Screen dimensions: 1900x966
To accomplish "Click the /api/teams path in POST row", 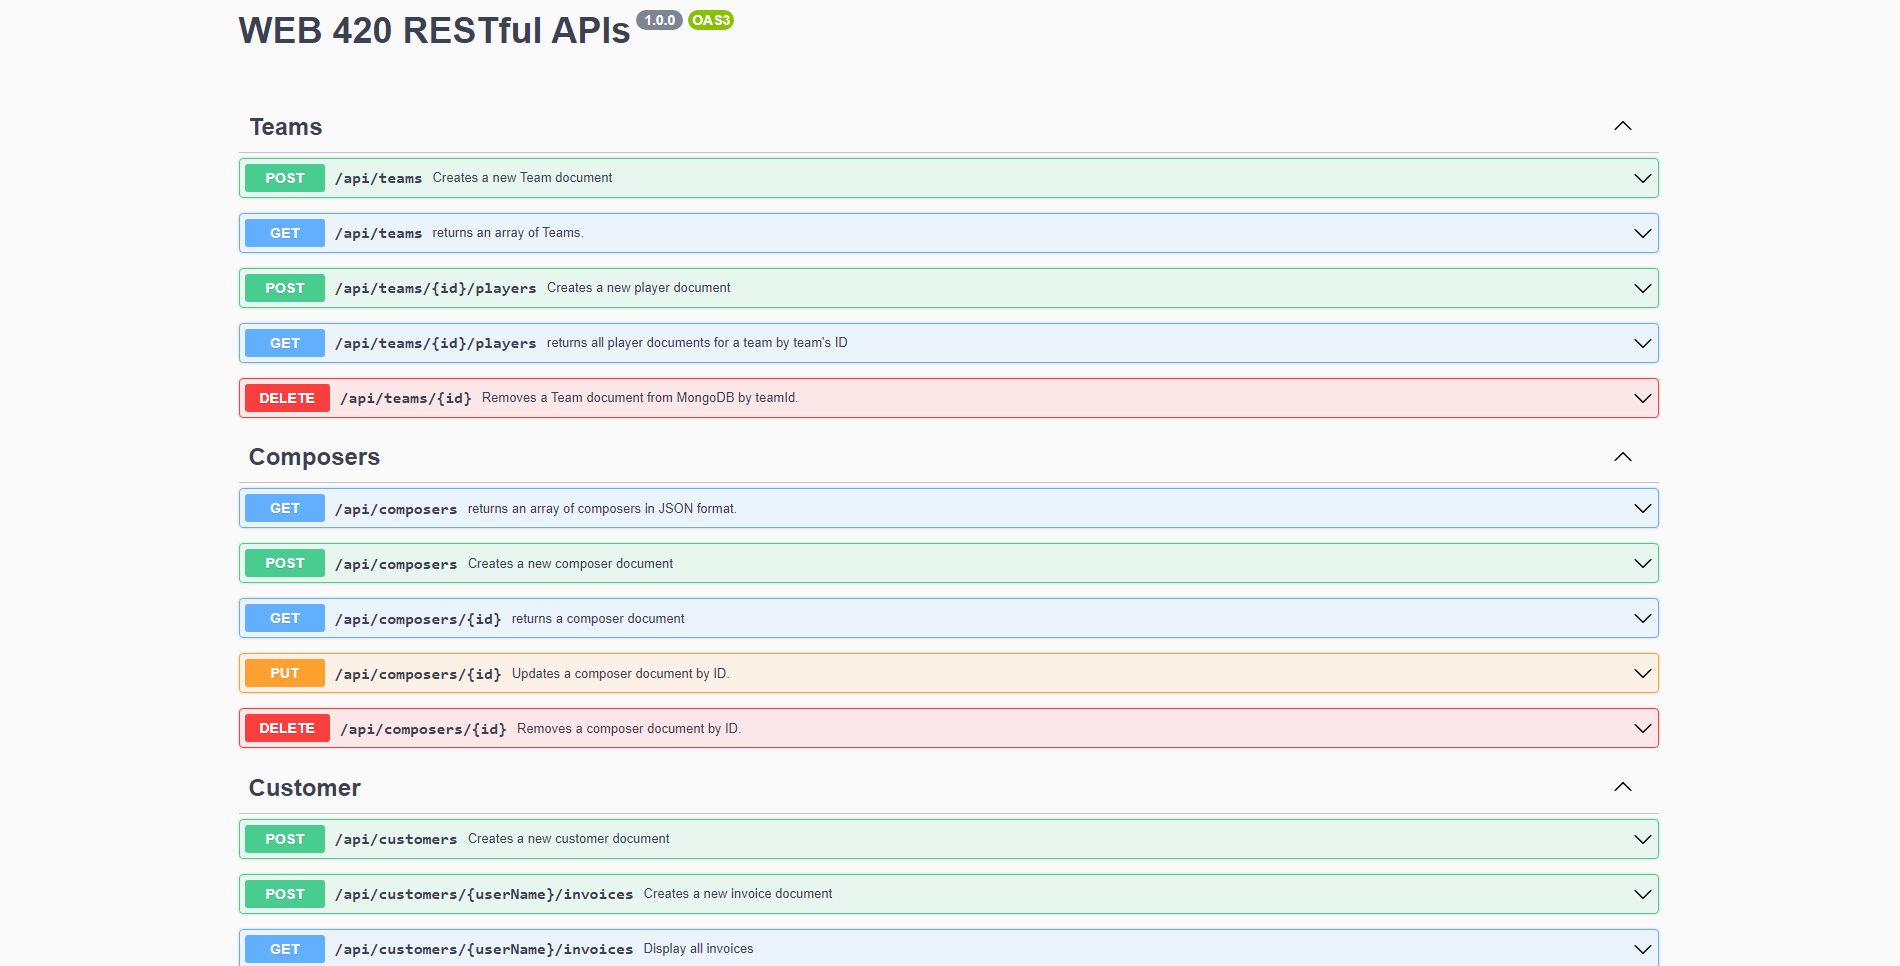I will click(x=378, y=178).
